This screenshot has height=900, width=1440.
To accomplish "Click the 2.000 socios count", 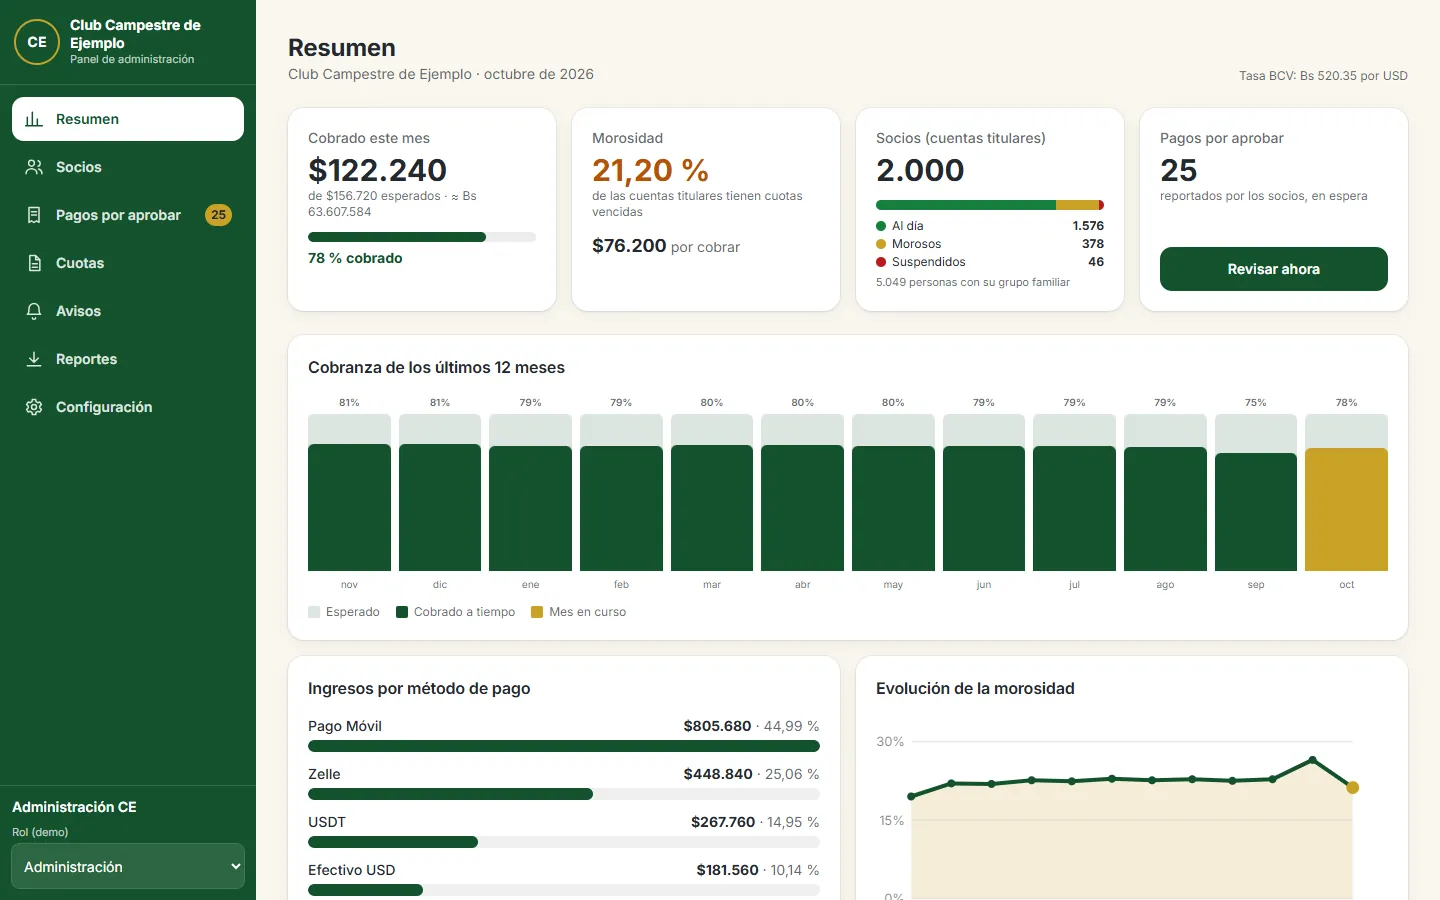I will [x=920, y=170].
